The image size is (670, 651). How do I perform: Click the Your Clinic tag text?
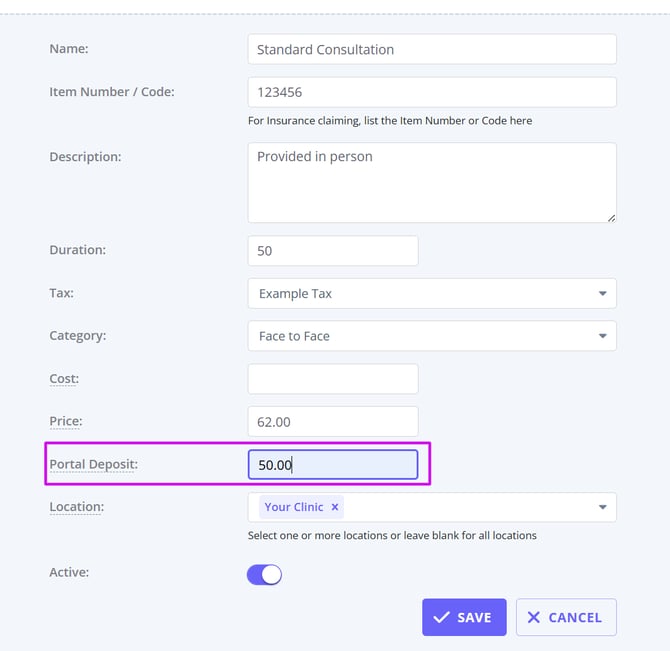coord(294,507)
